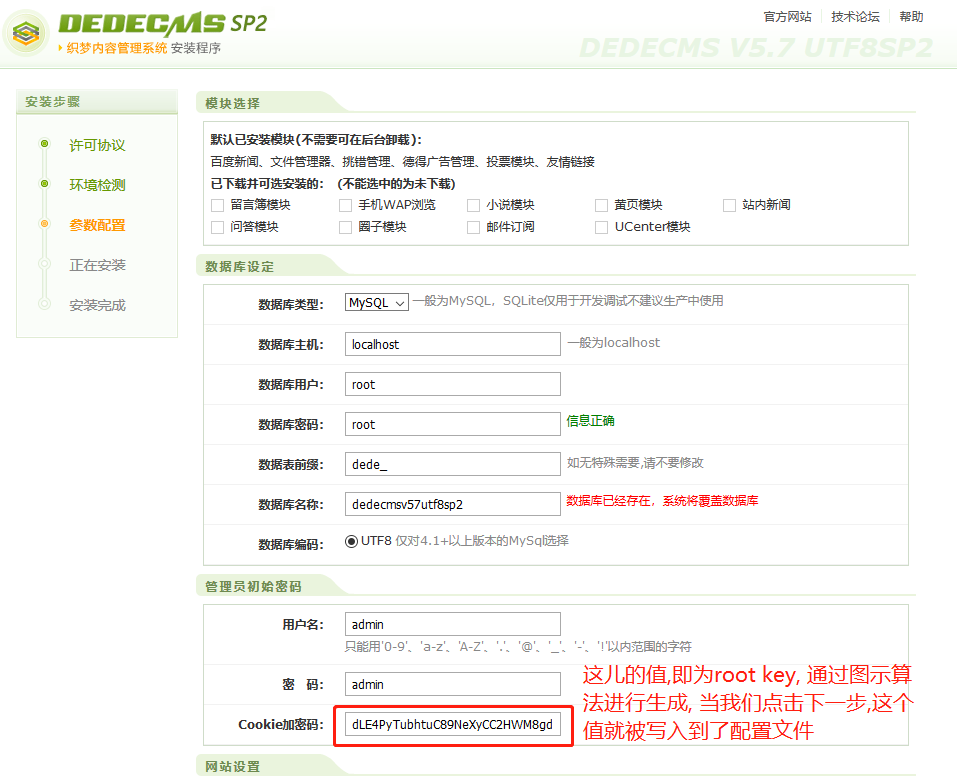This screenshot has width=957, height=781.
Task: Click the 数据库设定 section header
Action: (239, 267)
